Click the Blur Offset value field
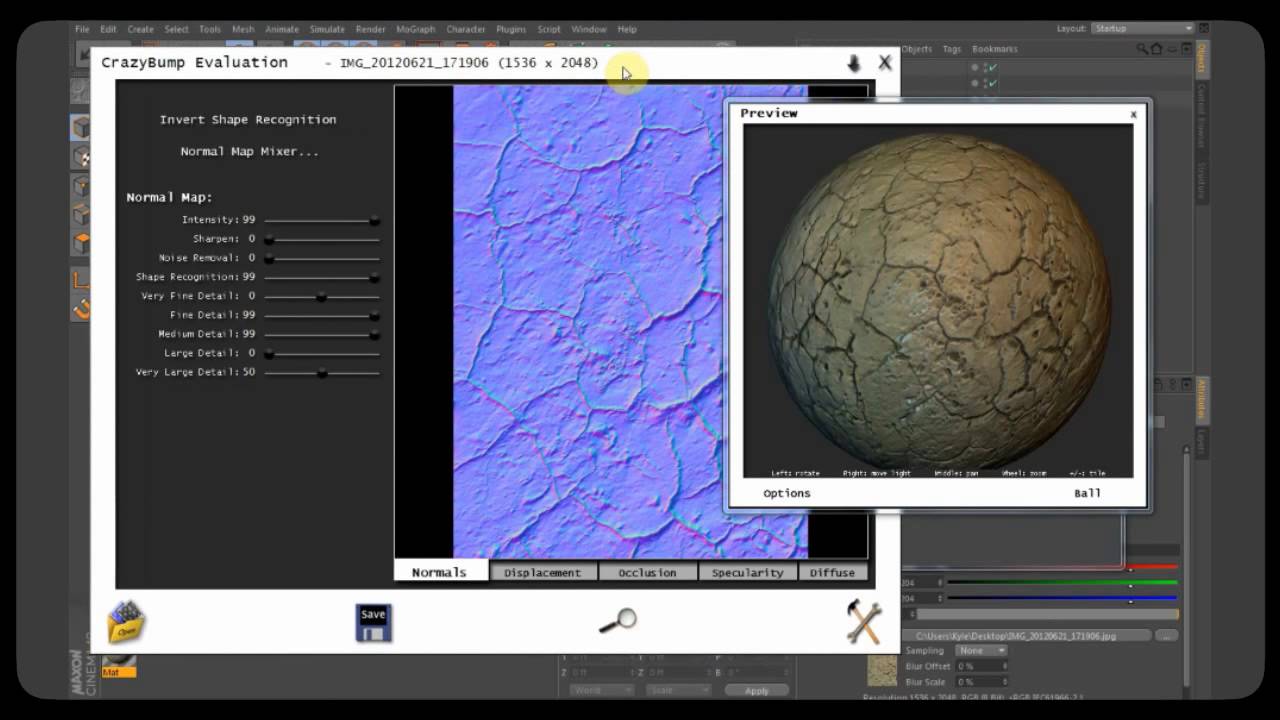The height and width of the screenshot is (720, 1280). point(982,666)
